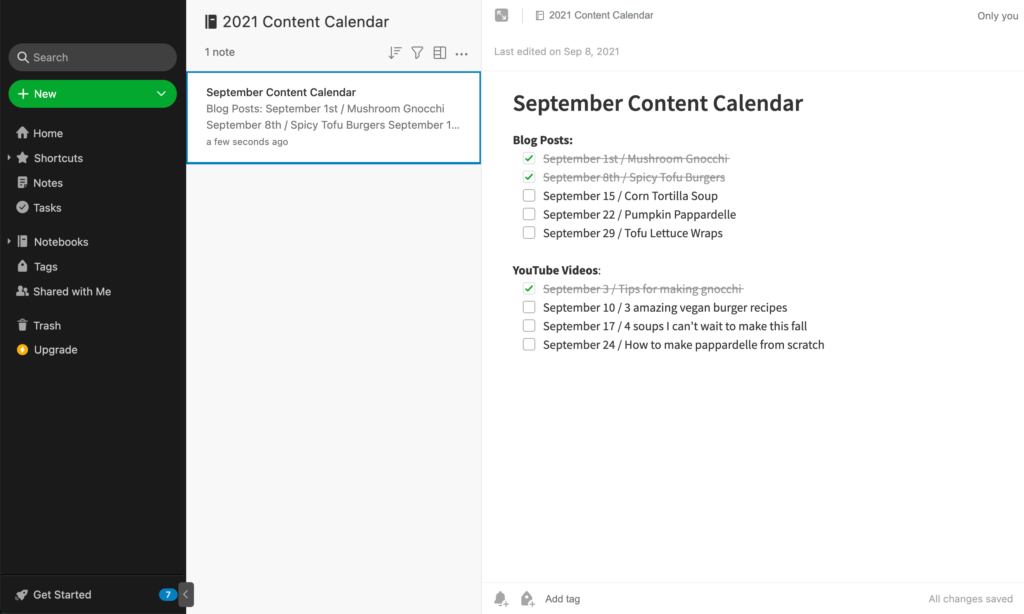Click the Upgrade link in sidebar
The image size is (1024, 614).
point(55,350)
